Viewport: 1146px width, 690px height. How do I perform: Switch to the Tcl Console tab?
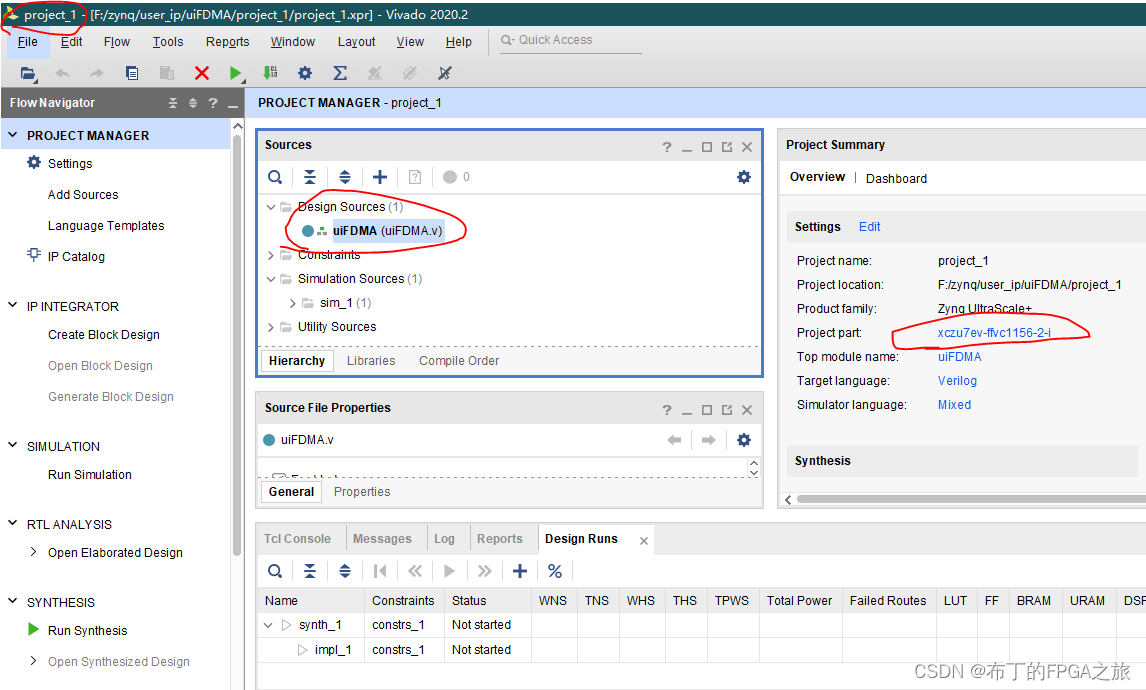click(297, 539)
